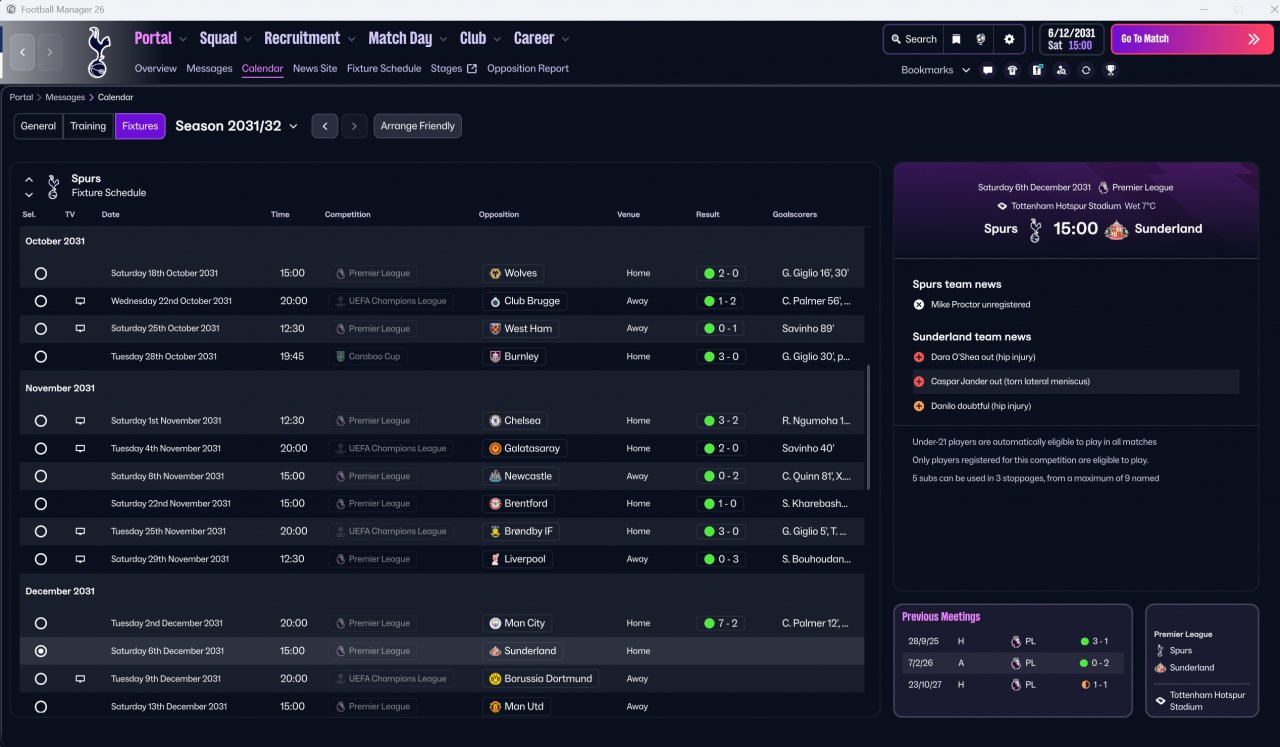The width and height of the screenshot is (1280, 747).
Task: Go back using the history back arrow
Action: (x=23, y=52)
